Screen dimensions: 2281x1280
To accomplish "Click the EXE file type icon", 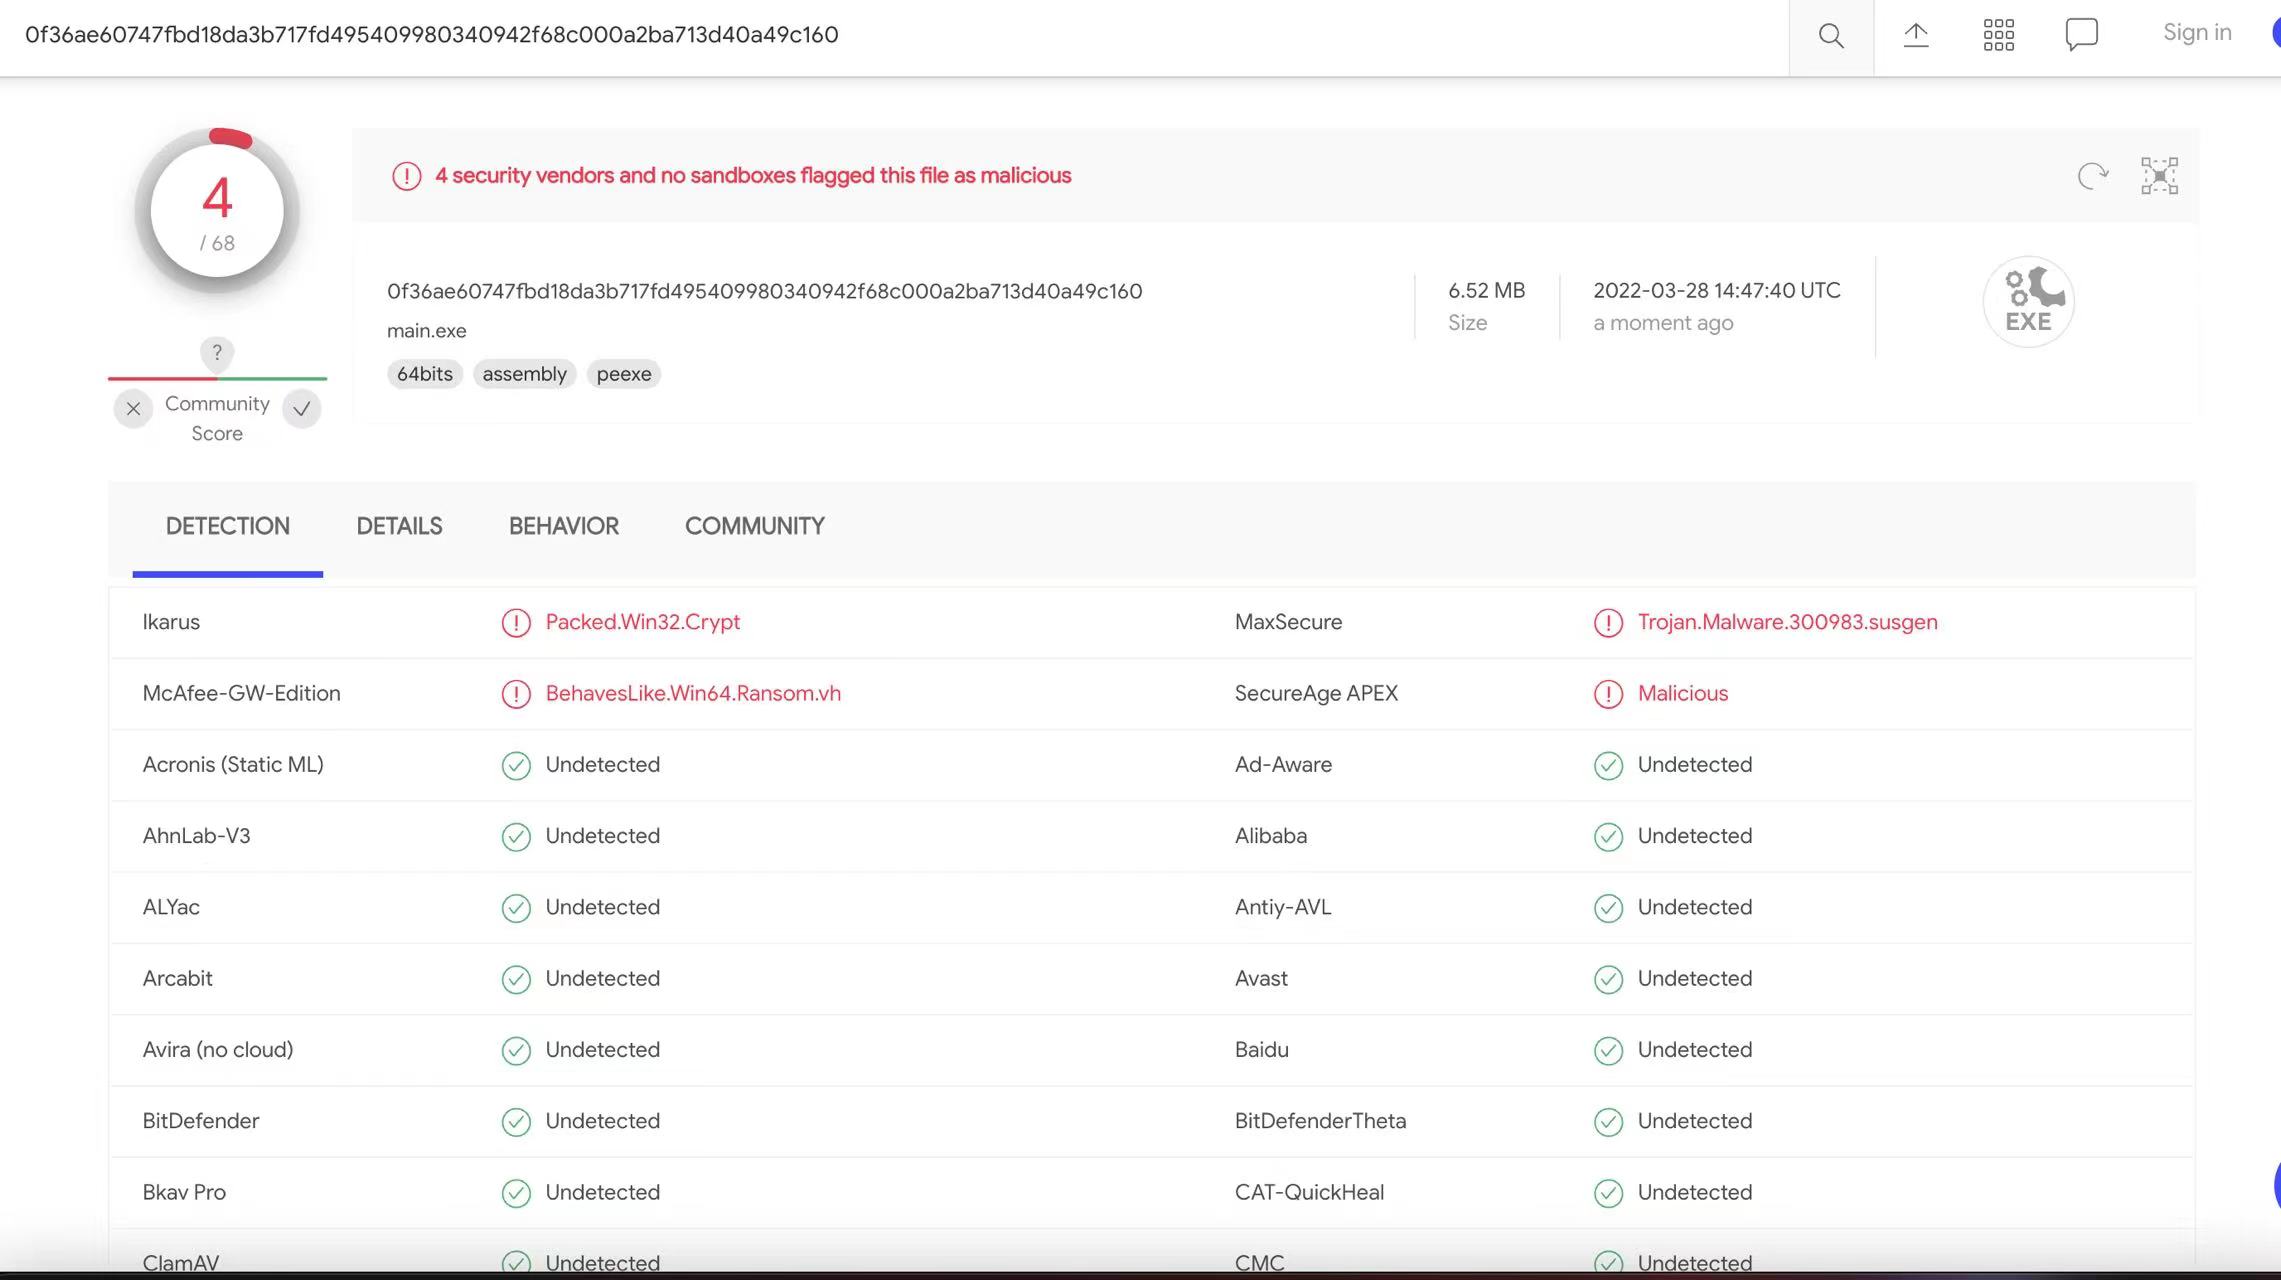I will tap(2028, 302).
